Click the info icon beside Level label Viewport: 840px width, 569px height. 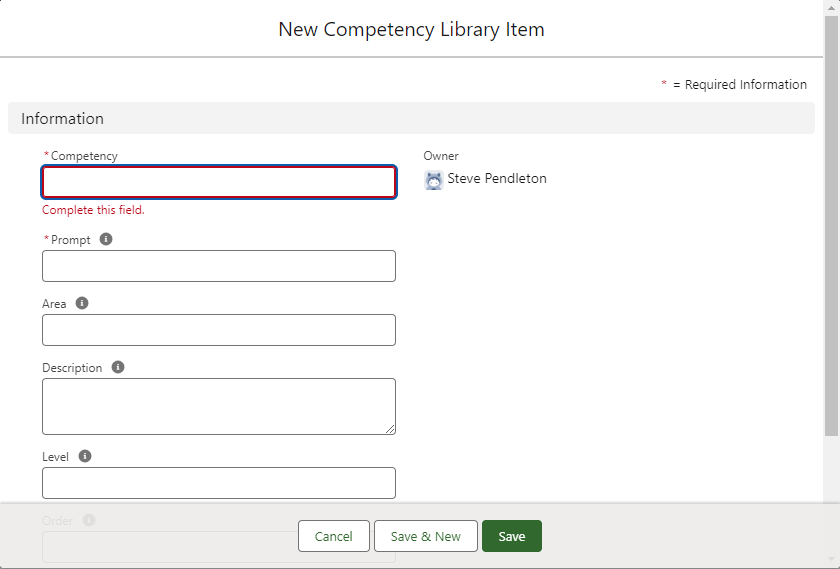pos(85,456)
